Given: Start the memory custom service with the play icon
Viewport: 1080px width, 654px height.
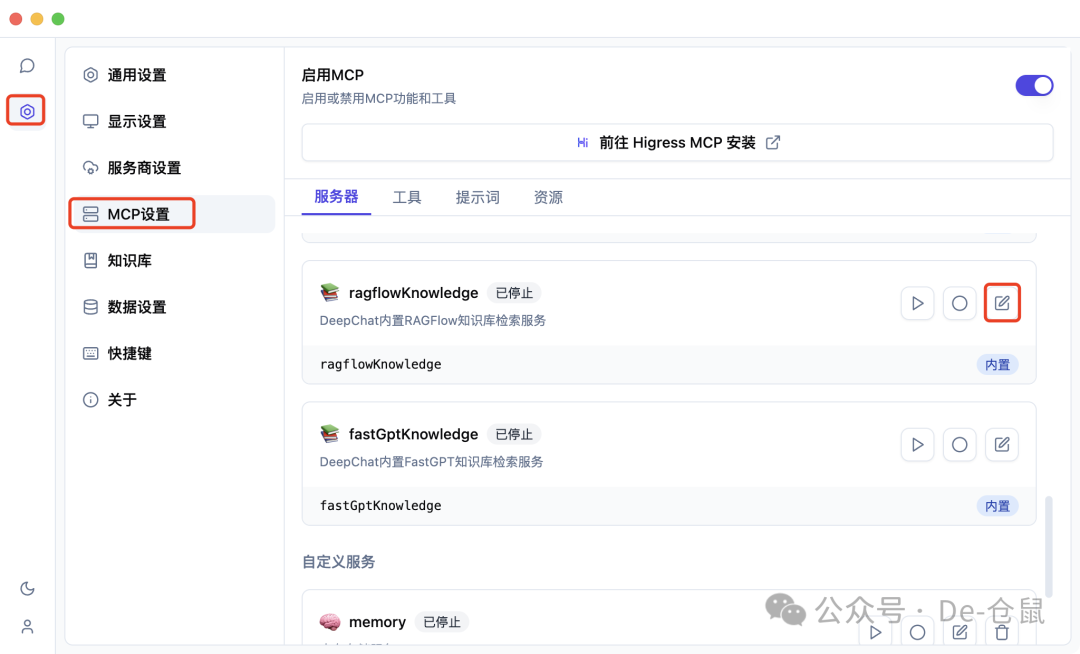Looking at the screenshot, I should pyautogui.click(x=875, y=632).
